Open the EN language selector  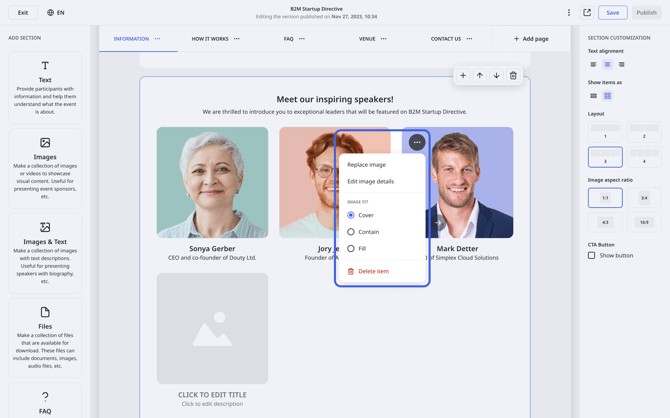[56, 12]
